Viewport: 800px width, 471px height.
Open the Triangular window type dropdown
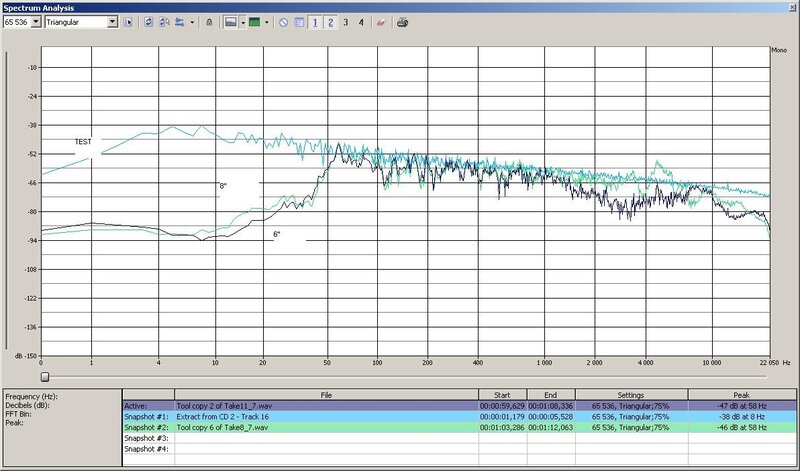pyautogui.click(x=111, y=21)
